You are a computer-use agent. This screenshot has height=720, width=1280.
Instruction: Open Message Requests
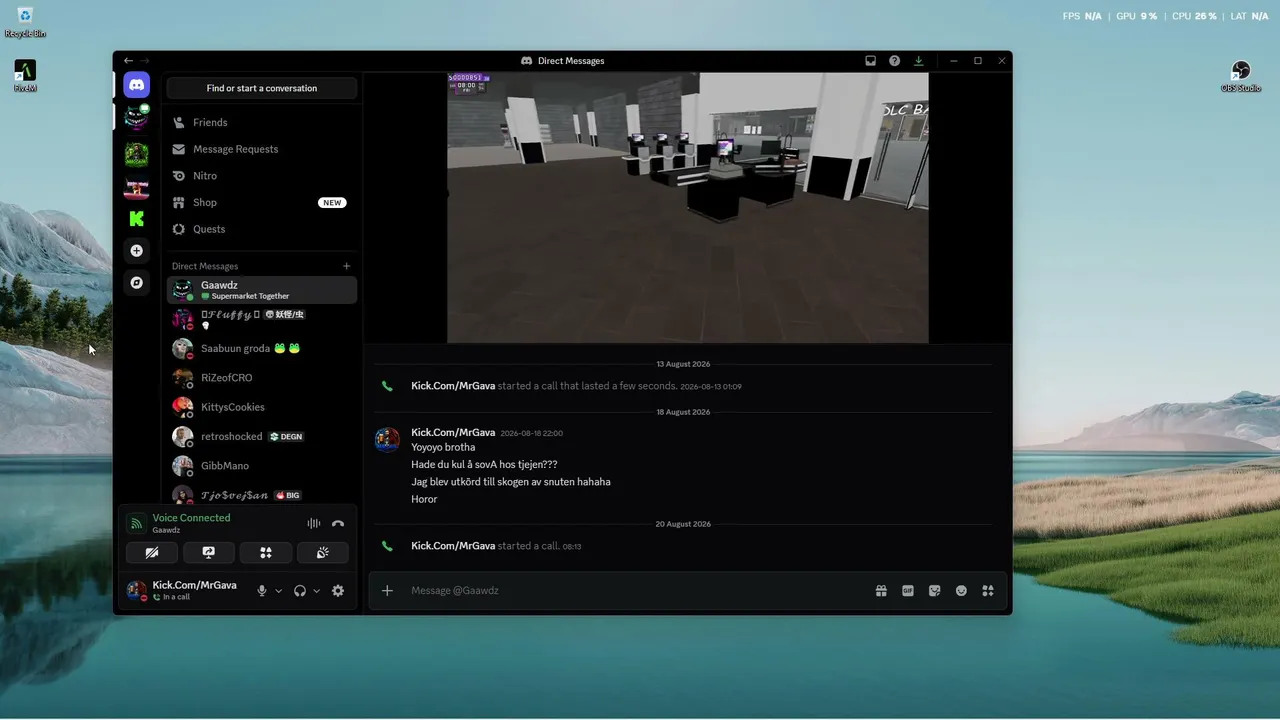(x=262, y=149)
